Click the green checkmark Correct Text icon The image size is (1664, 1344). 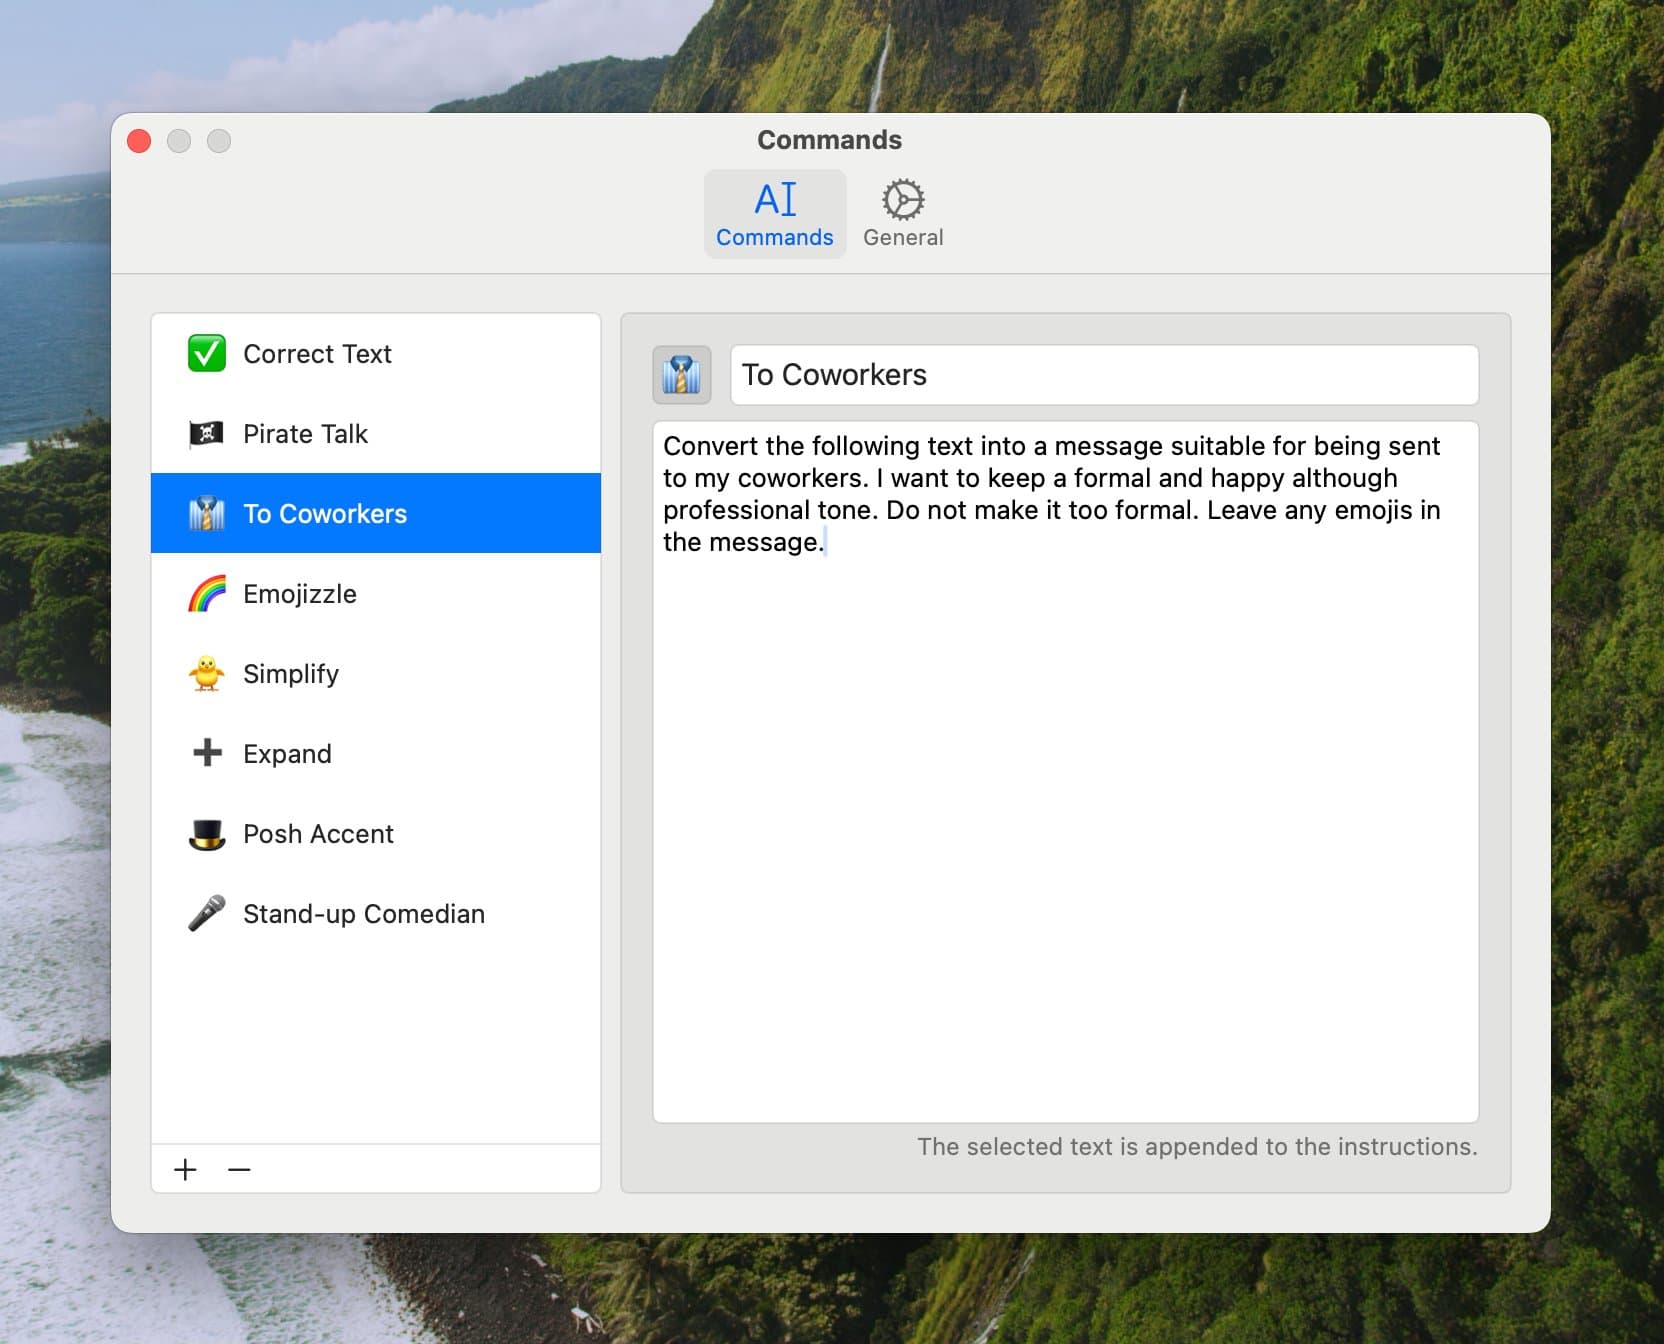[x=207, y=354]
